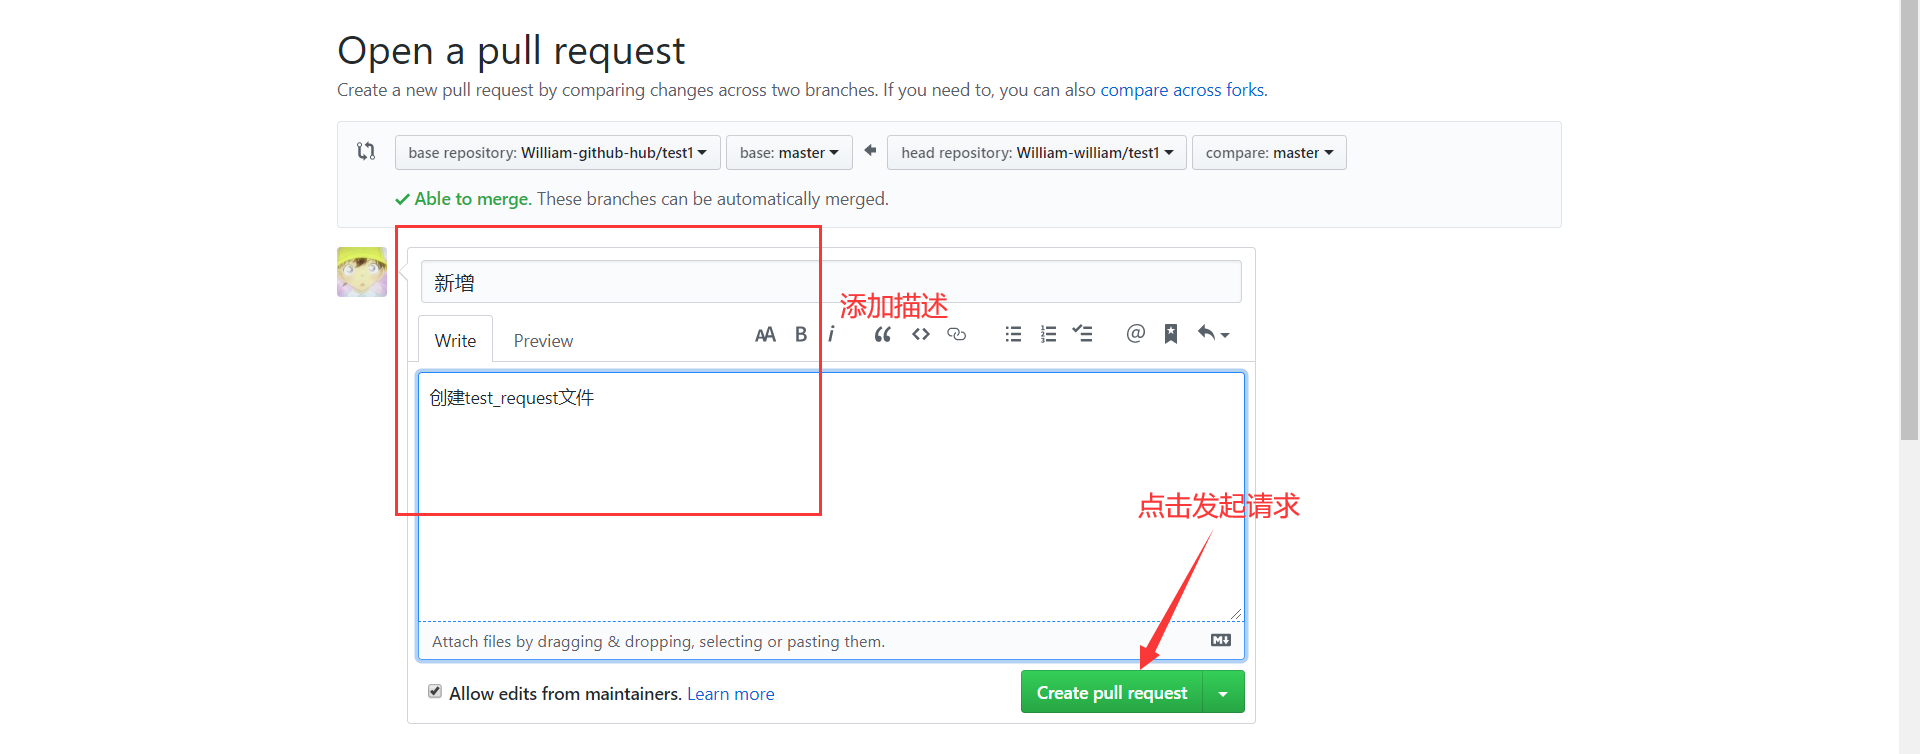Mention a user with the @ icon
Image resolution: width=1920 pixels, height=754 pixels.
1135,333
